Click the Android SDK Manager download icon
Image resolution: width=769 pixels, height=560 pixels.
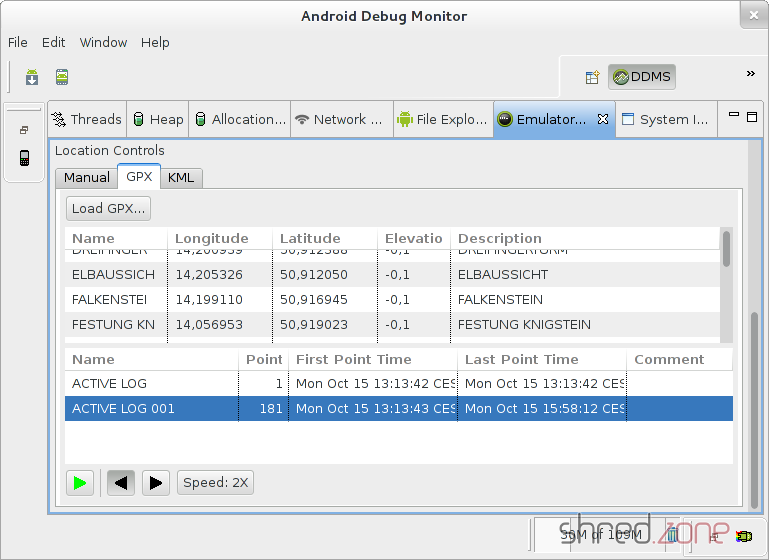[32, 77]
